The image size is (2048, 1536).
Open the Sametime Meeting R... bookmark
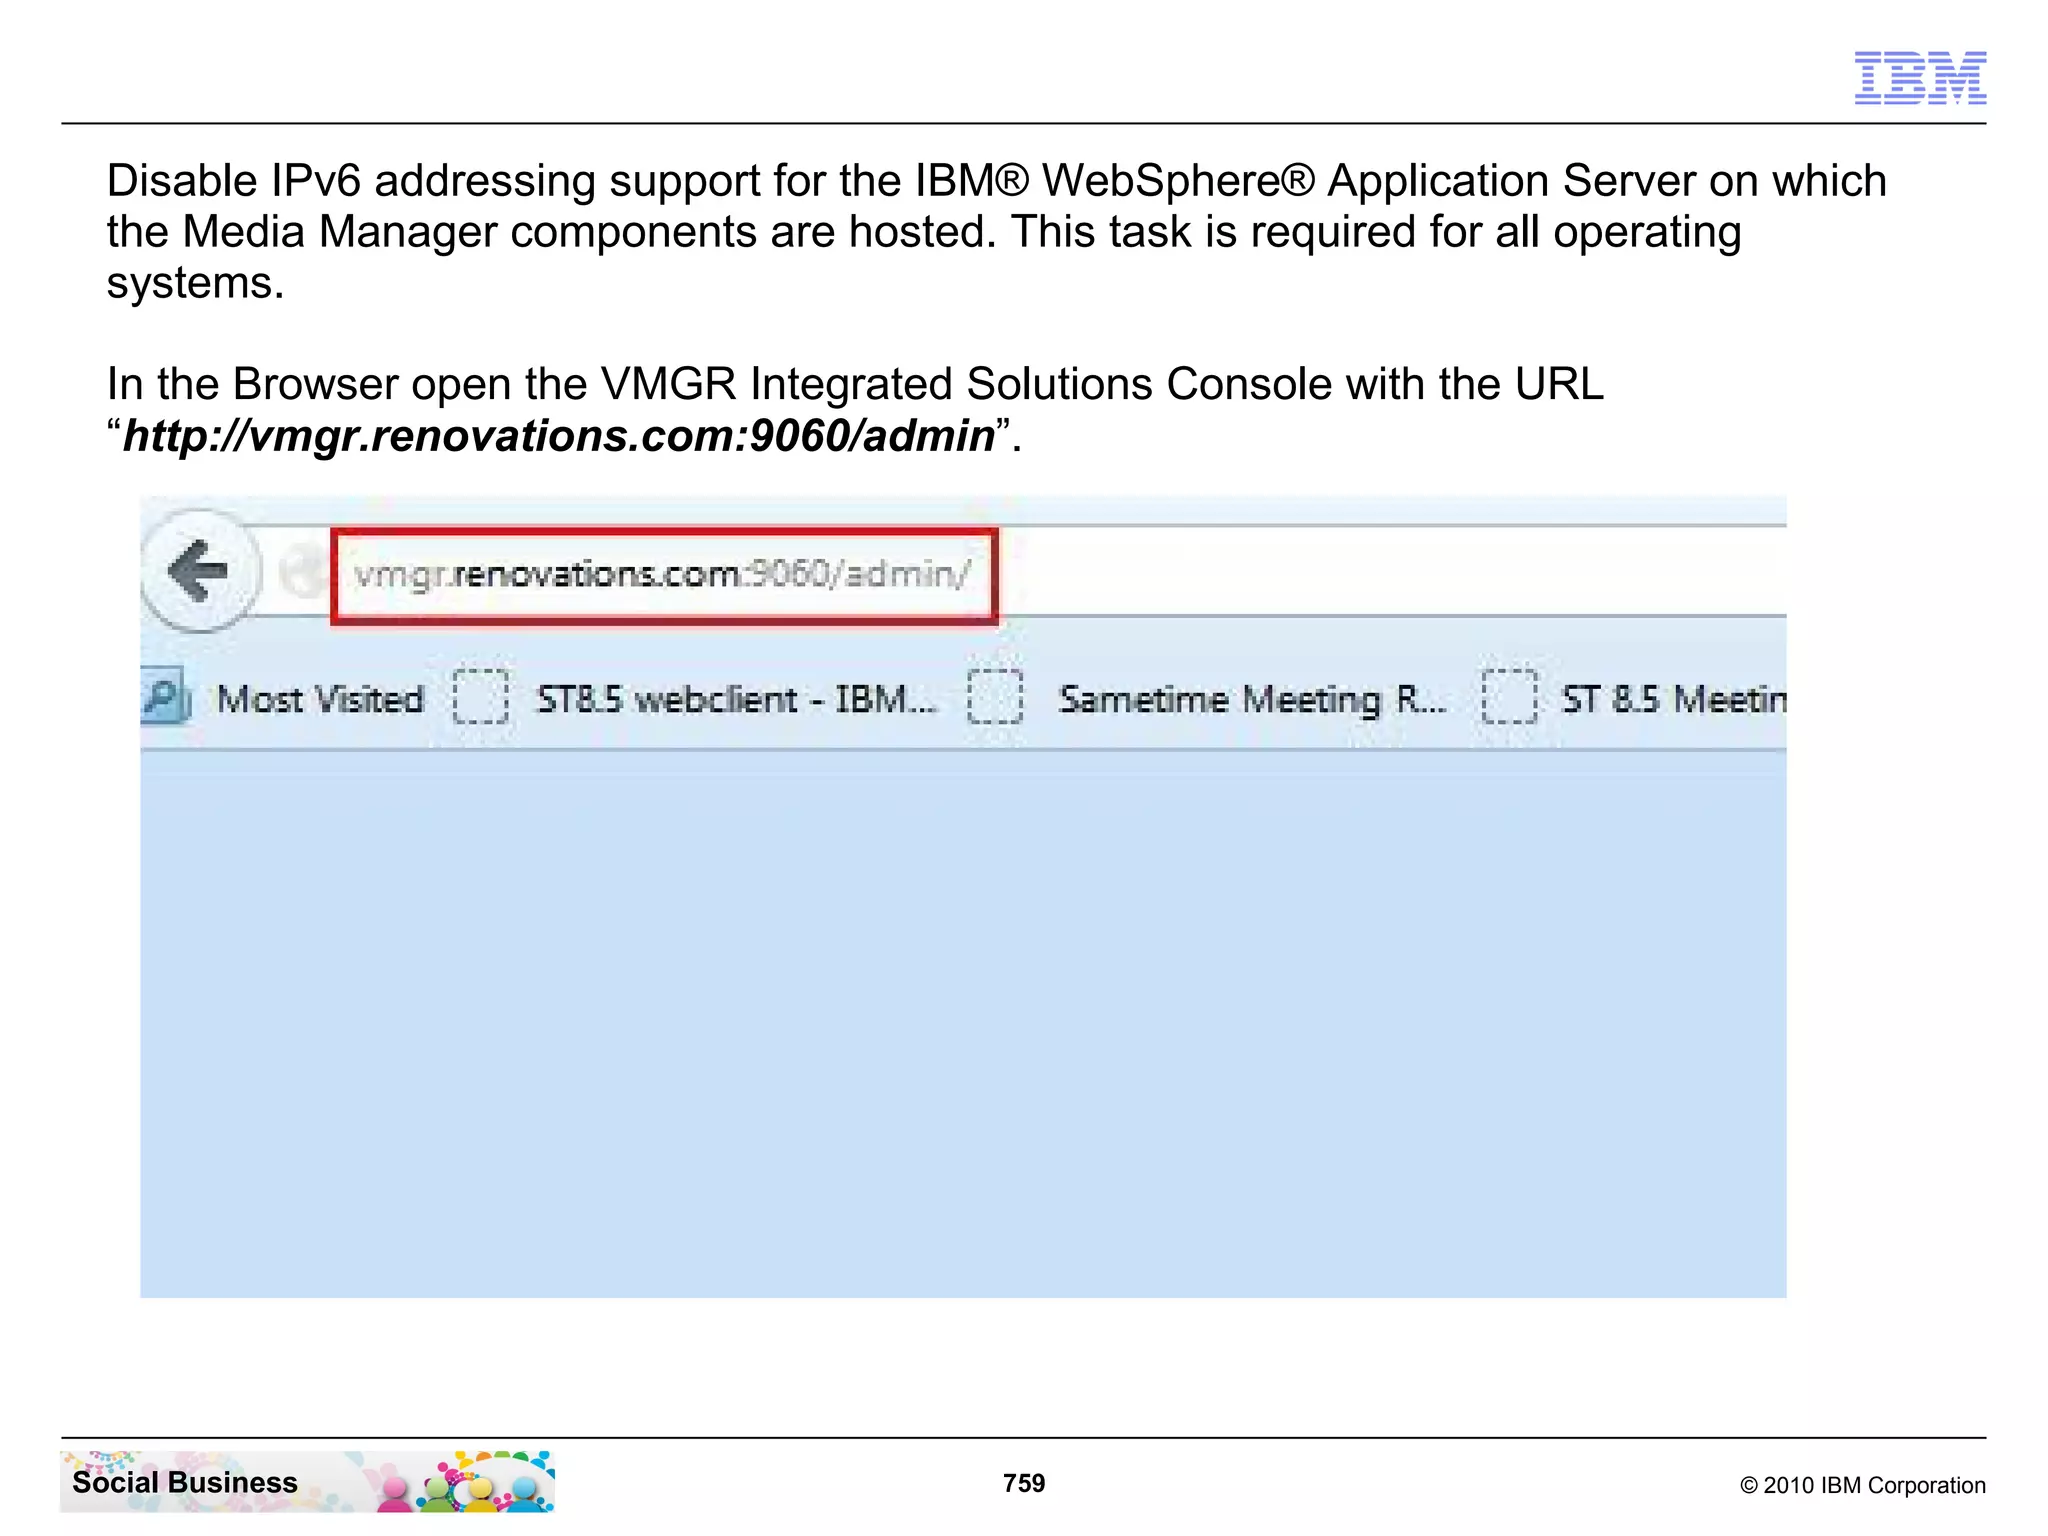point(1253,700)
